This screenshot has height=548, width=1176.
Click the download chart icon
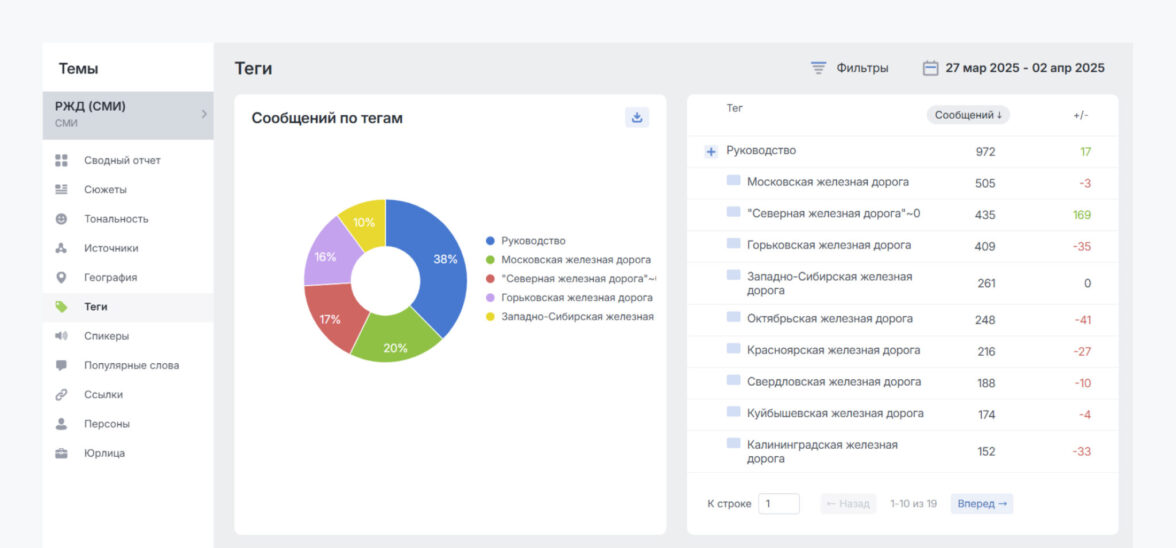[x=637, y=117]
